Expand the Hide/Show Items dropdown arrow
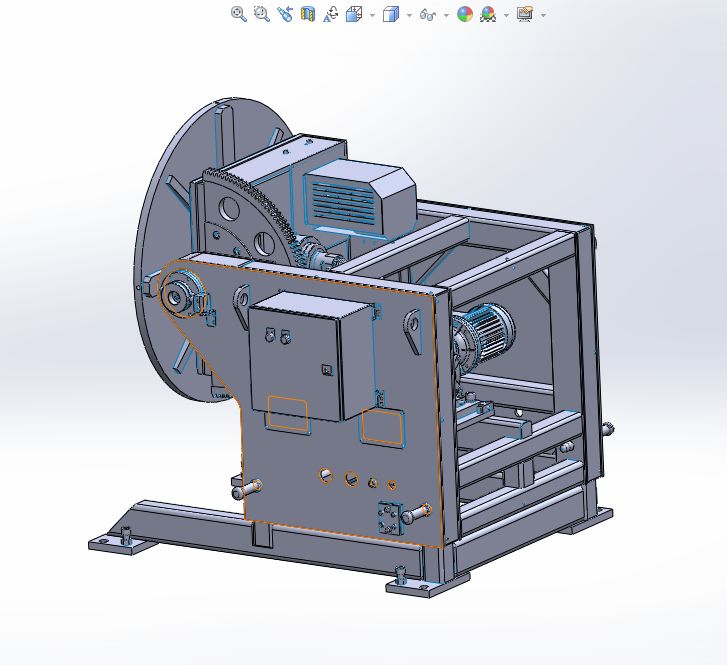727x665 pixels. [x=446, y=15]
